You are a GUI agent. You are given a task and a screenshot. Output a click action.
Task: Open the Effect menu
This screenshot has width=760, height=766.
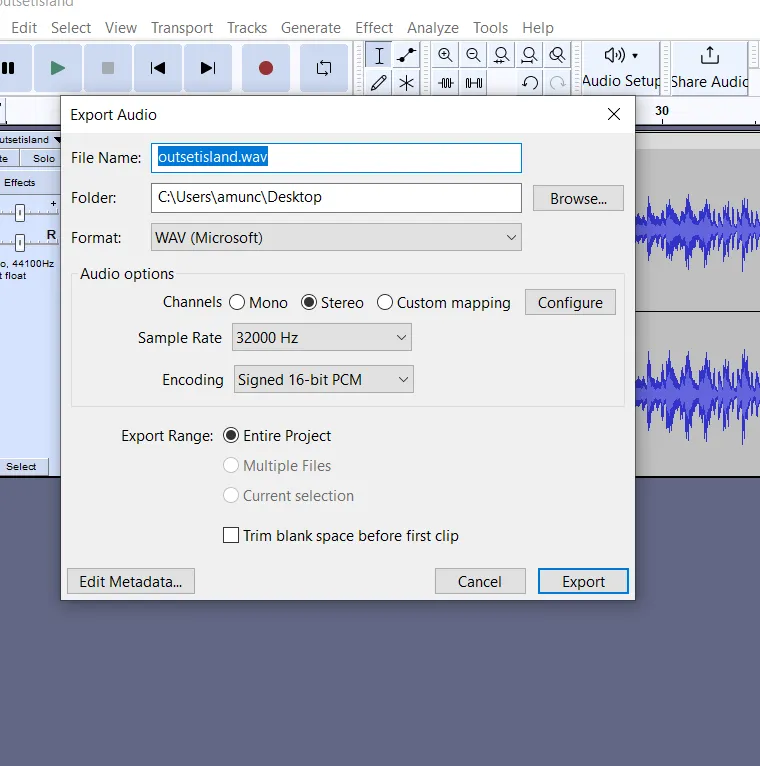pyautogui.click(x=374, y=28)
